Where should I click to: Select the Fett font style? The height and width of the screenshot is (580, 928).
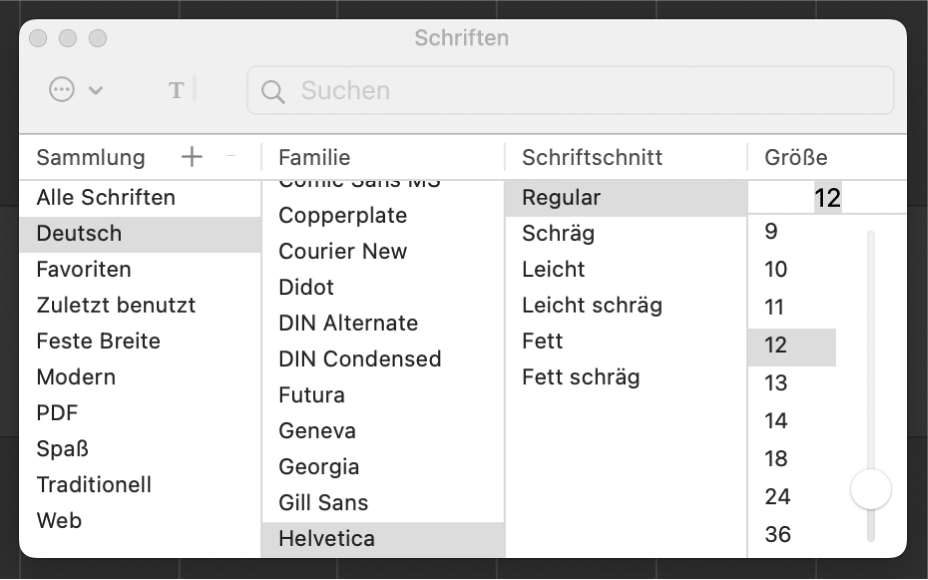pyautogui.click(x=542, y=341)
